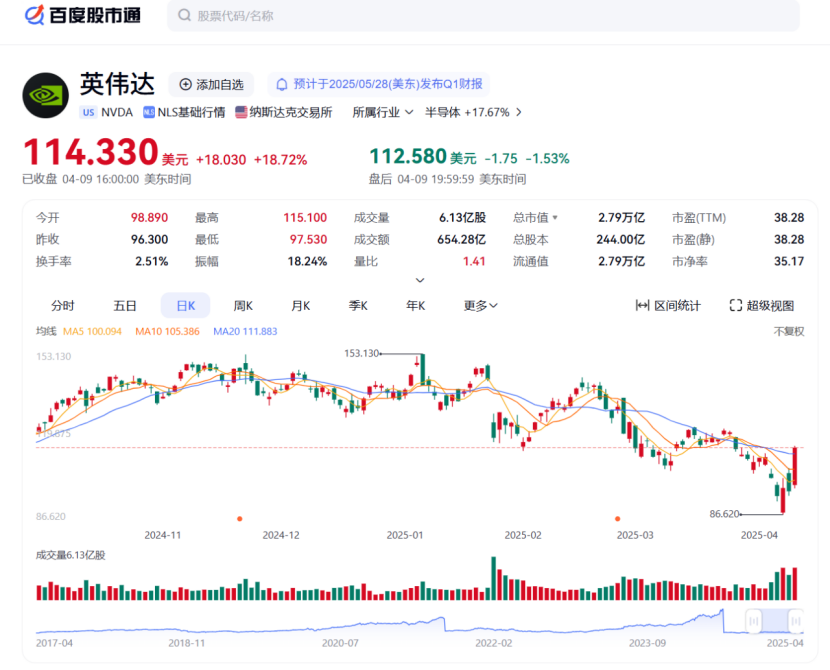
Task: Click the Baidu Gushitong logo
Action: pyautogui.click(x=82, y=15)
